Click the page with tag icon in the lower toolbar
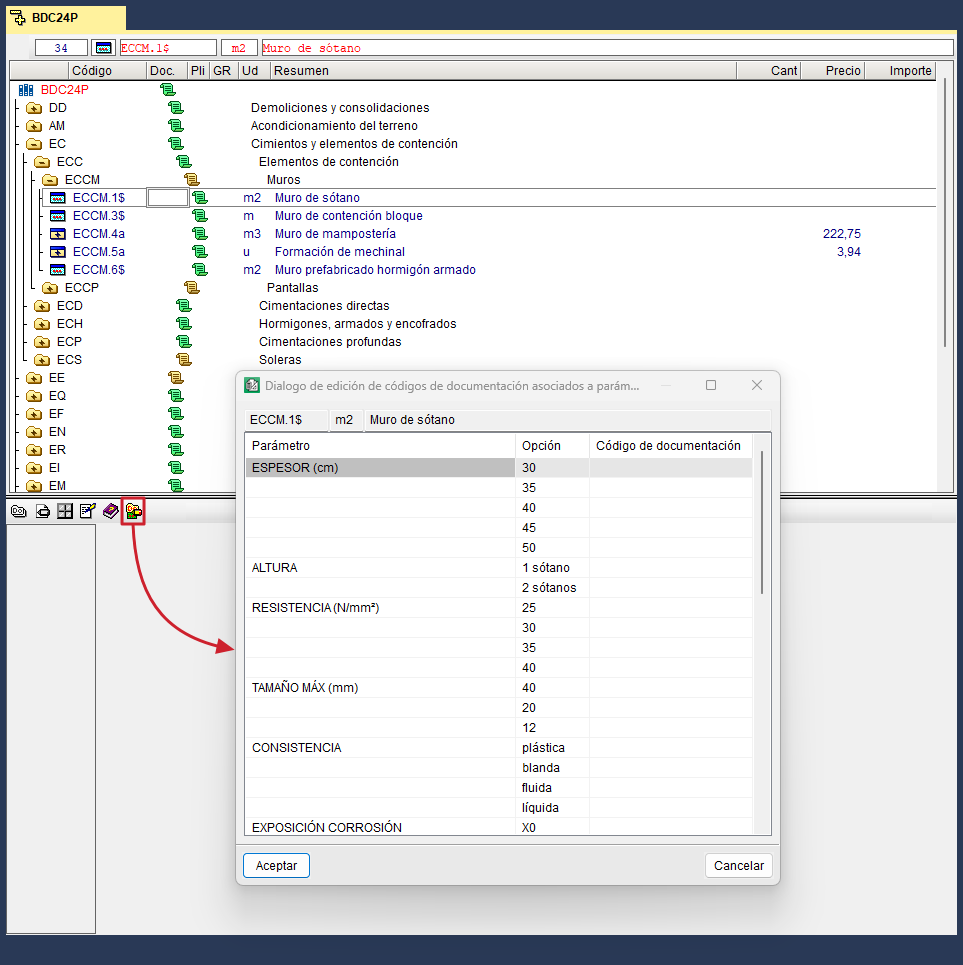The height and width of the screenshot is (965, 963). (42, 511)
